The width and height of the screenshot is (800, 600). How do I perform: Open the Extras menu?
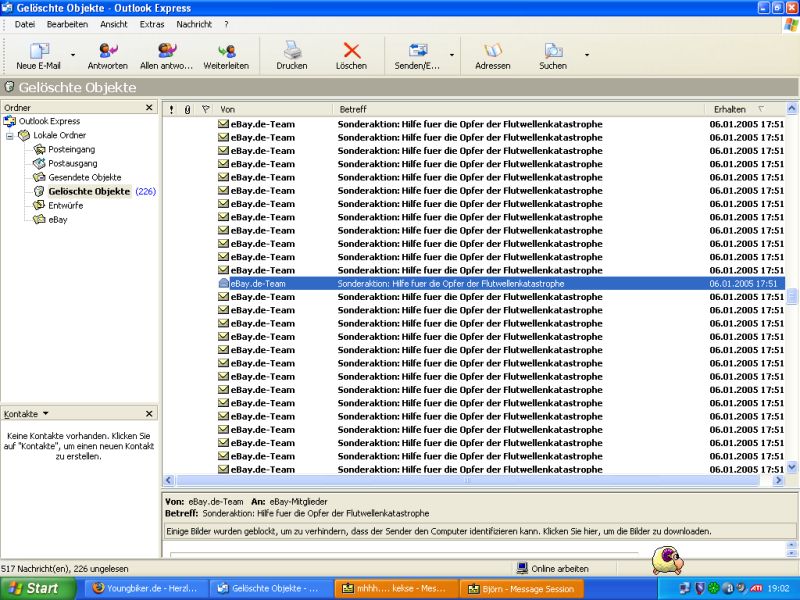click(x=152, y=24)
